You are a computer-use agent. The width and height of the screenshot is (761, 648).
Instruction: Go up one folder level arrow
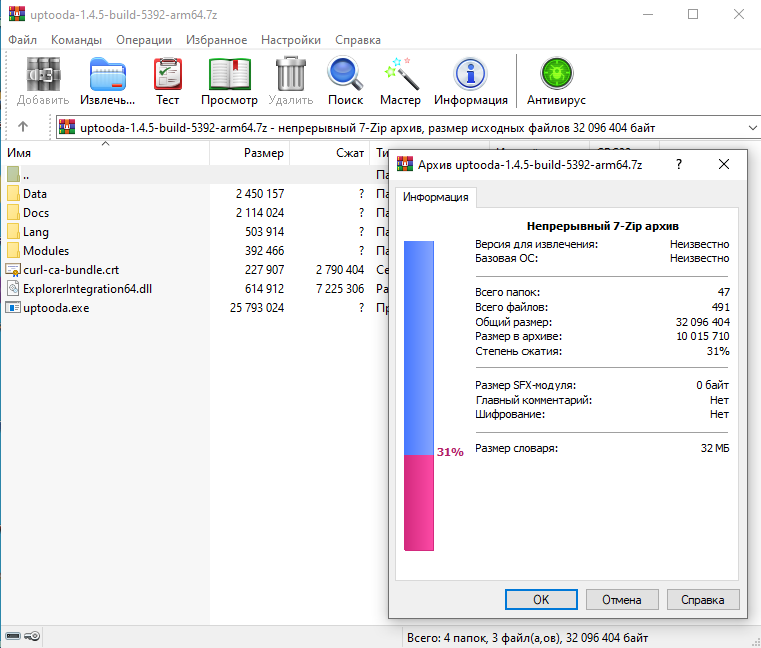tap(22, 127)
